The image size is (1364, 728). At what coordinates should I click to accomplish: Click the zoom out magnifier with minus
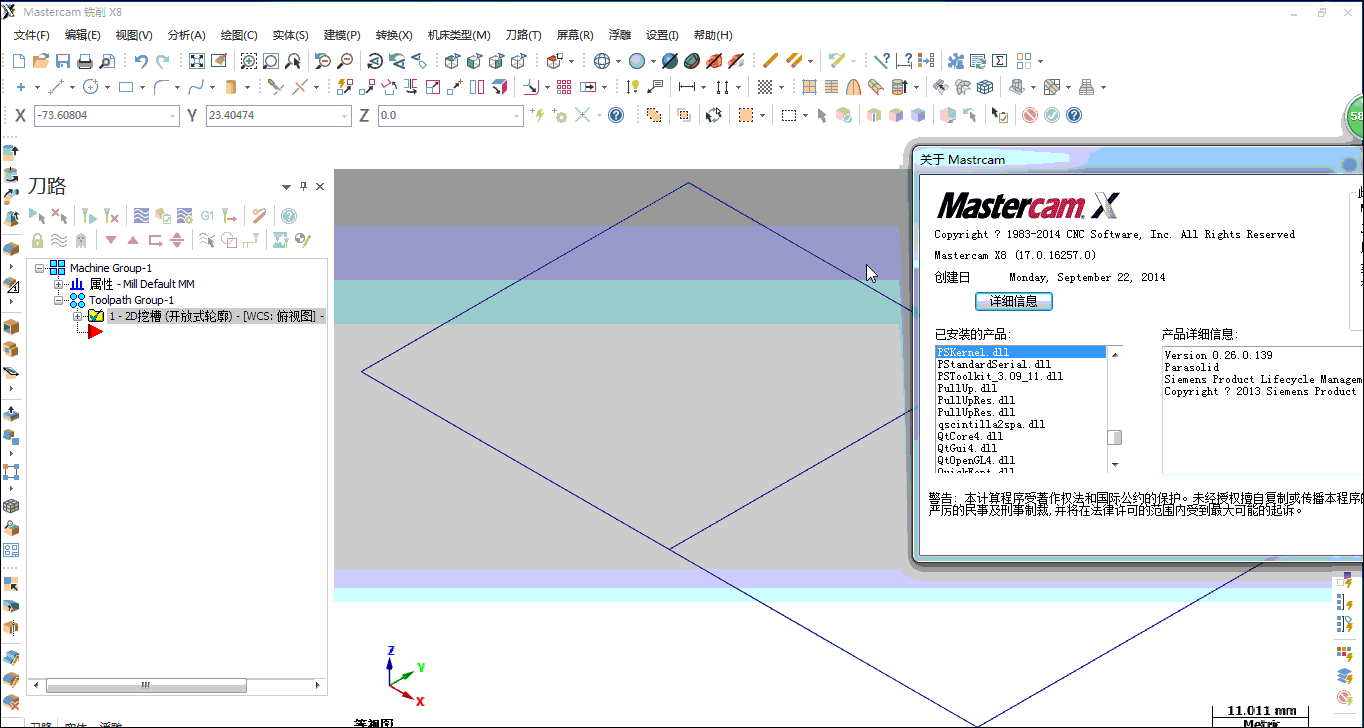(345, 61)
